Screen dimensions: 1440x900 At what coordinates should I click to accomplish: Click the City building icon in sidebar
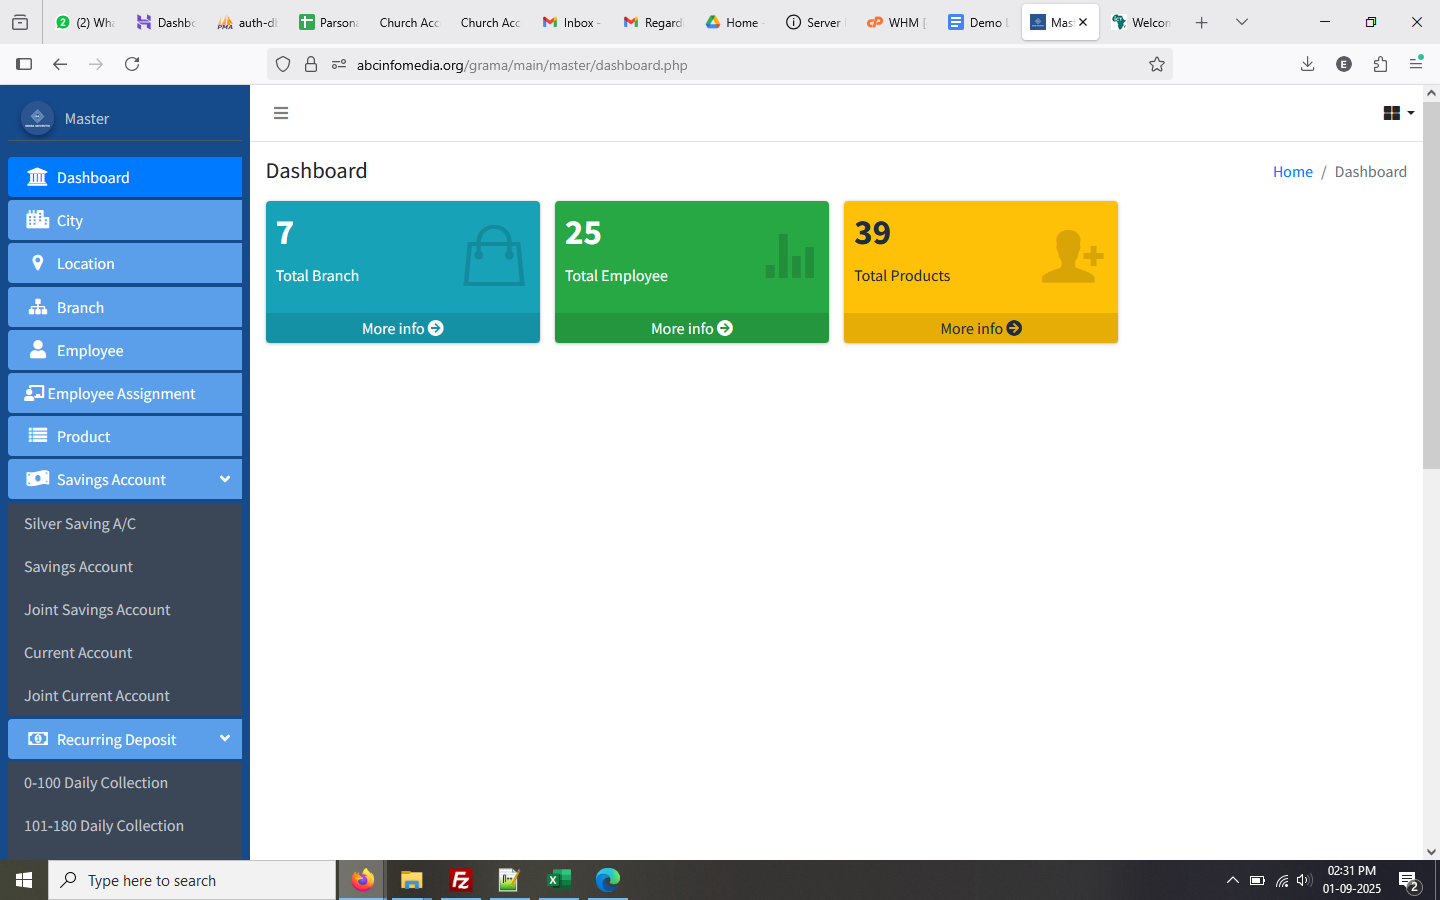[37, 220]
